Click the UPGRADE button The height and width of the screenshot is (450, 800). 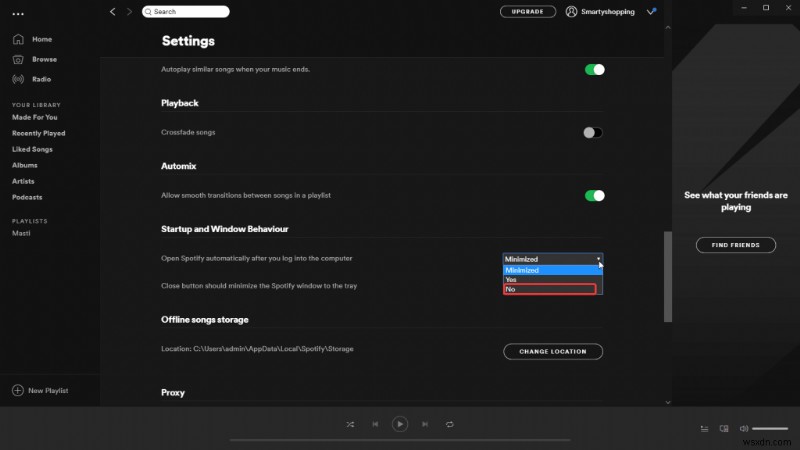(528, 11)
